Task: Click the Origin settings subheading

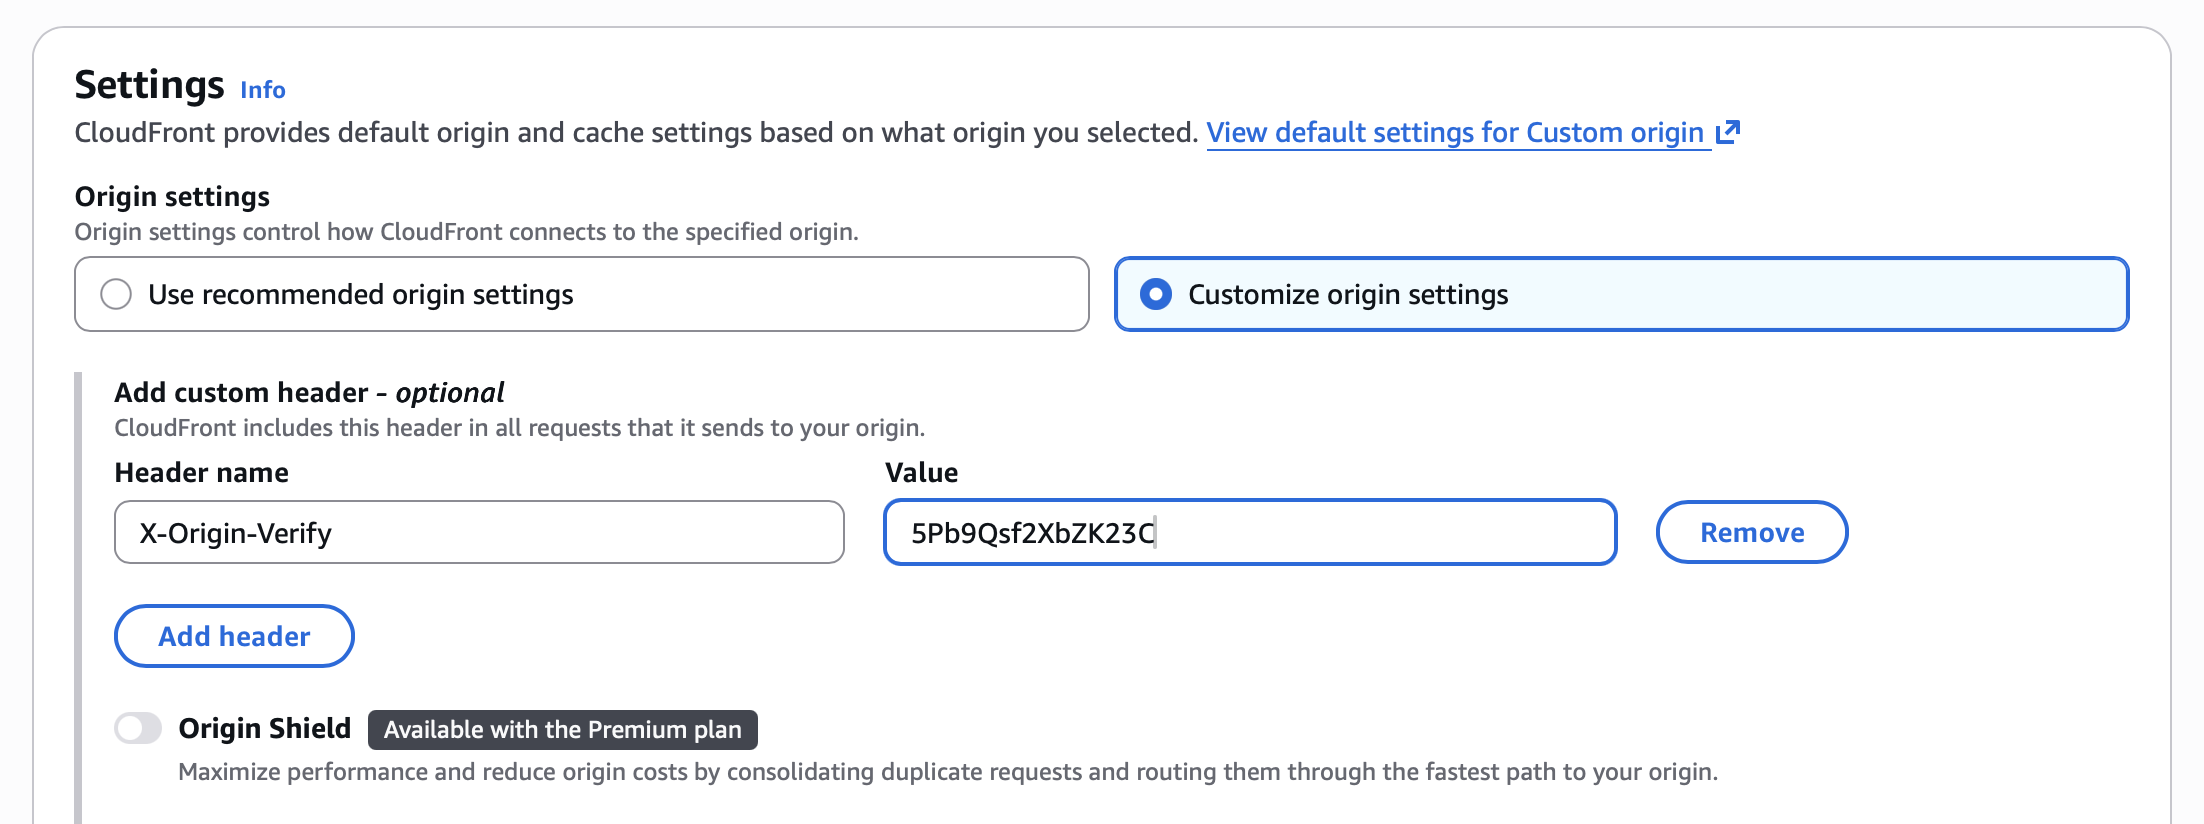Action: pos(172,196)
